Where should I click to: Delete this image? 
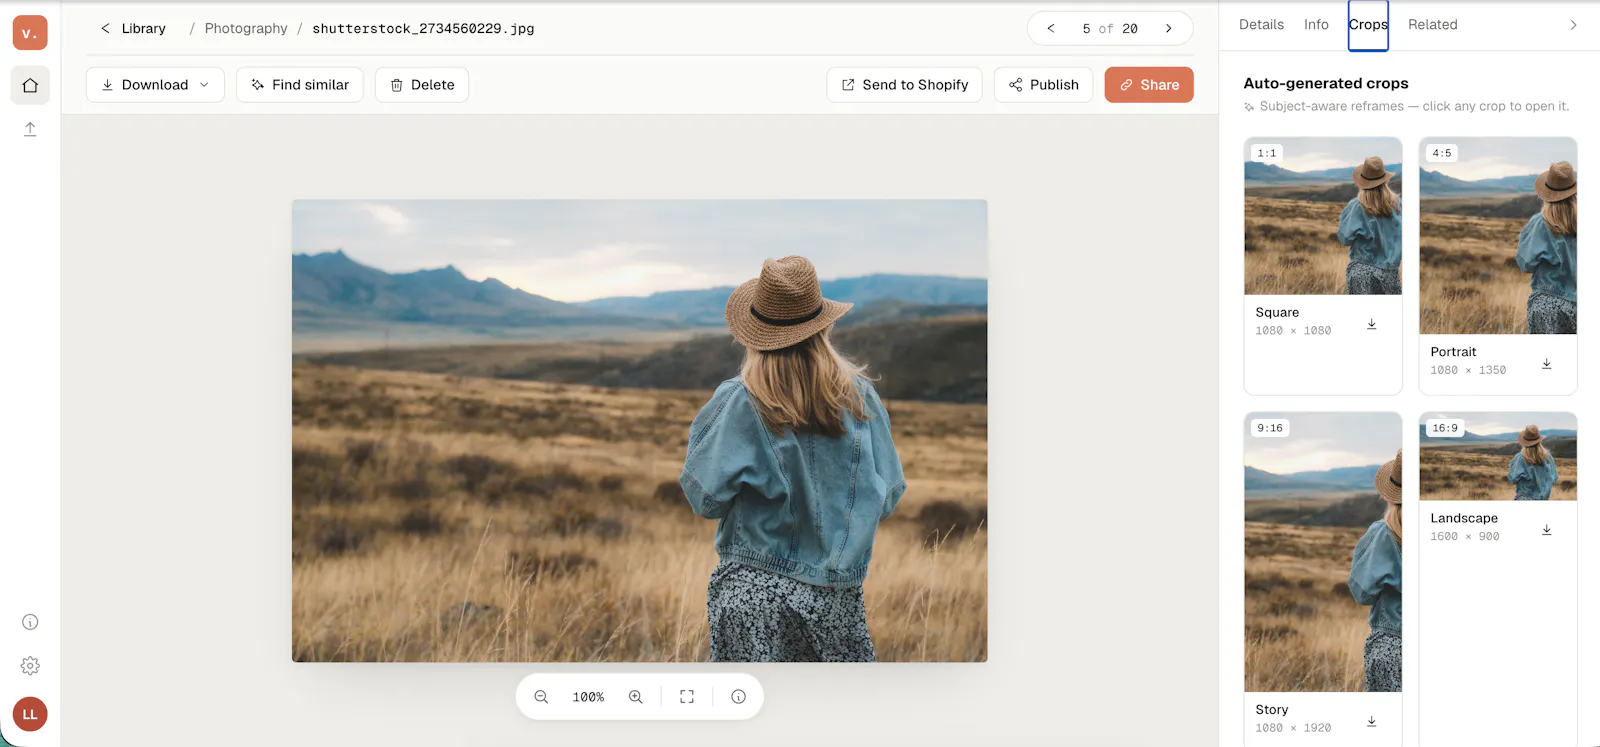[422, 85]
